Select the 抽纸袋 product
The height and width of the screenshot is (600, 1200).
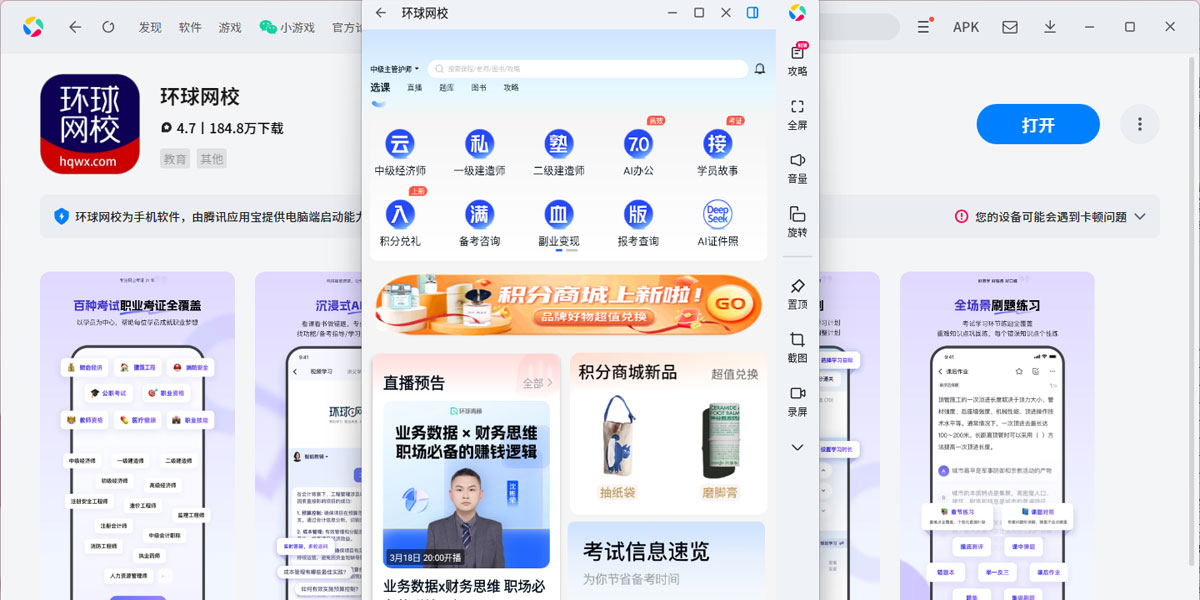pyautogui.click(x=617, y=447)
